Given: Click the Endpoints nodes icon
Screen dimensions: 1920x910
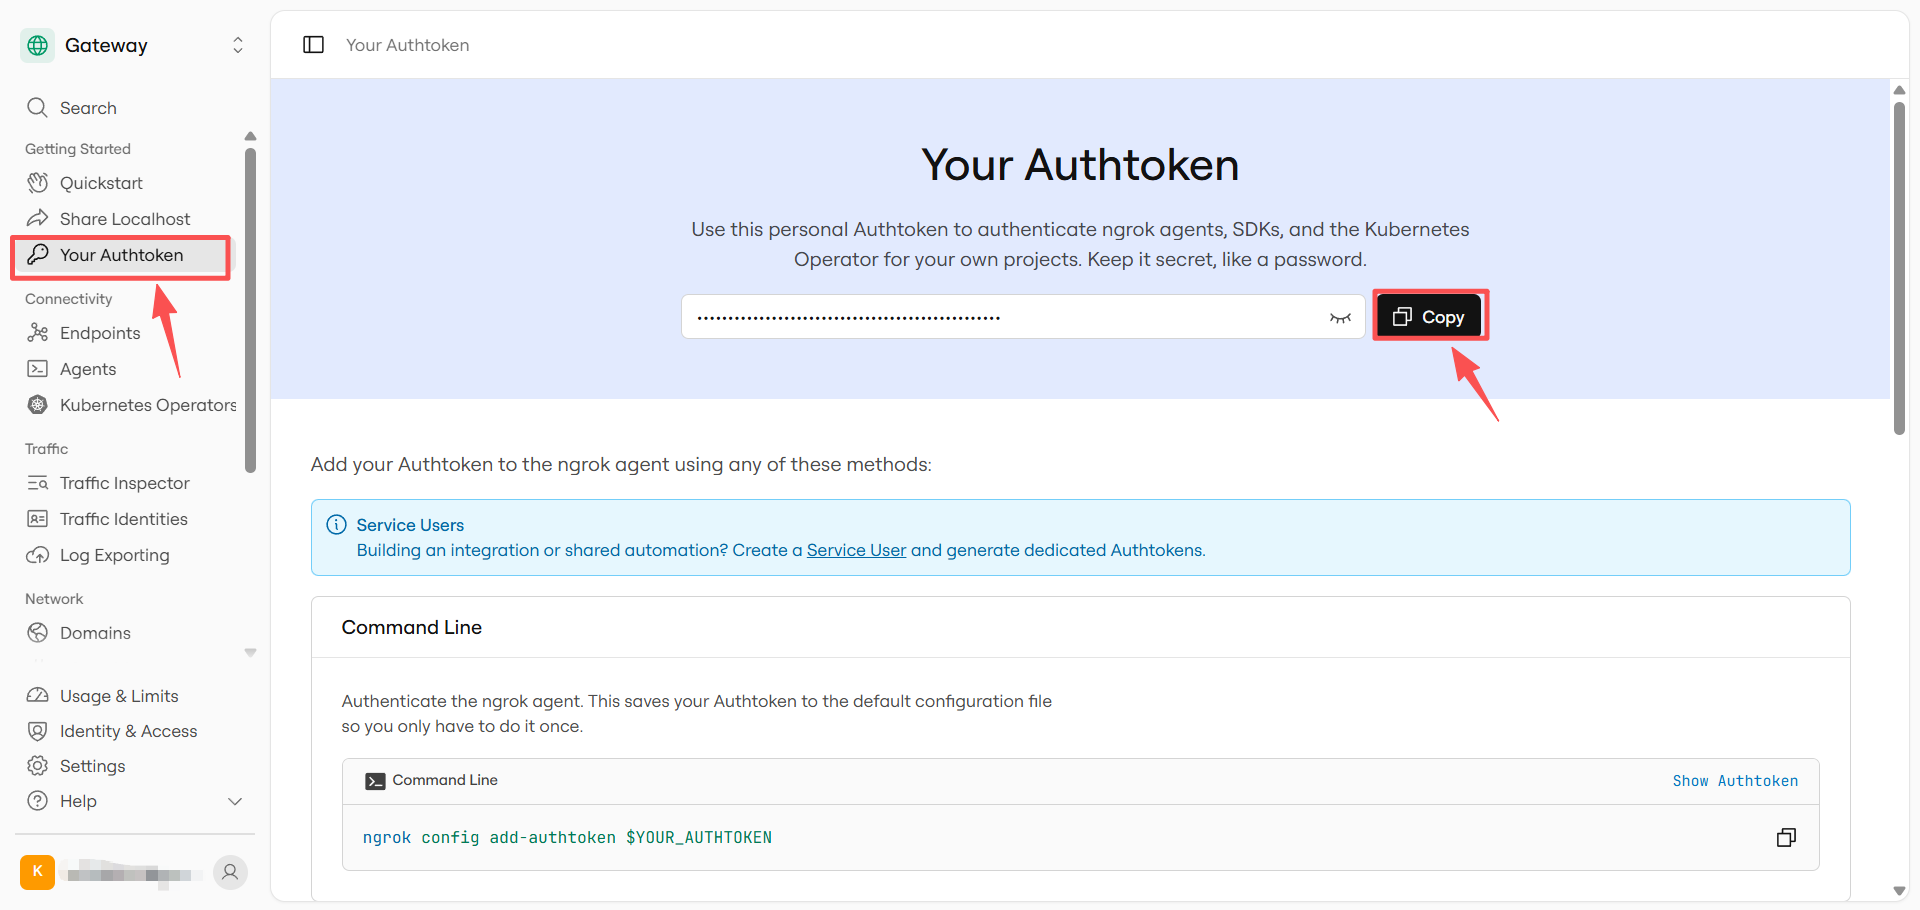Looking at the screenshot, I should pos(38,332).
